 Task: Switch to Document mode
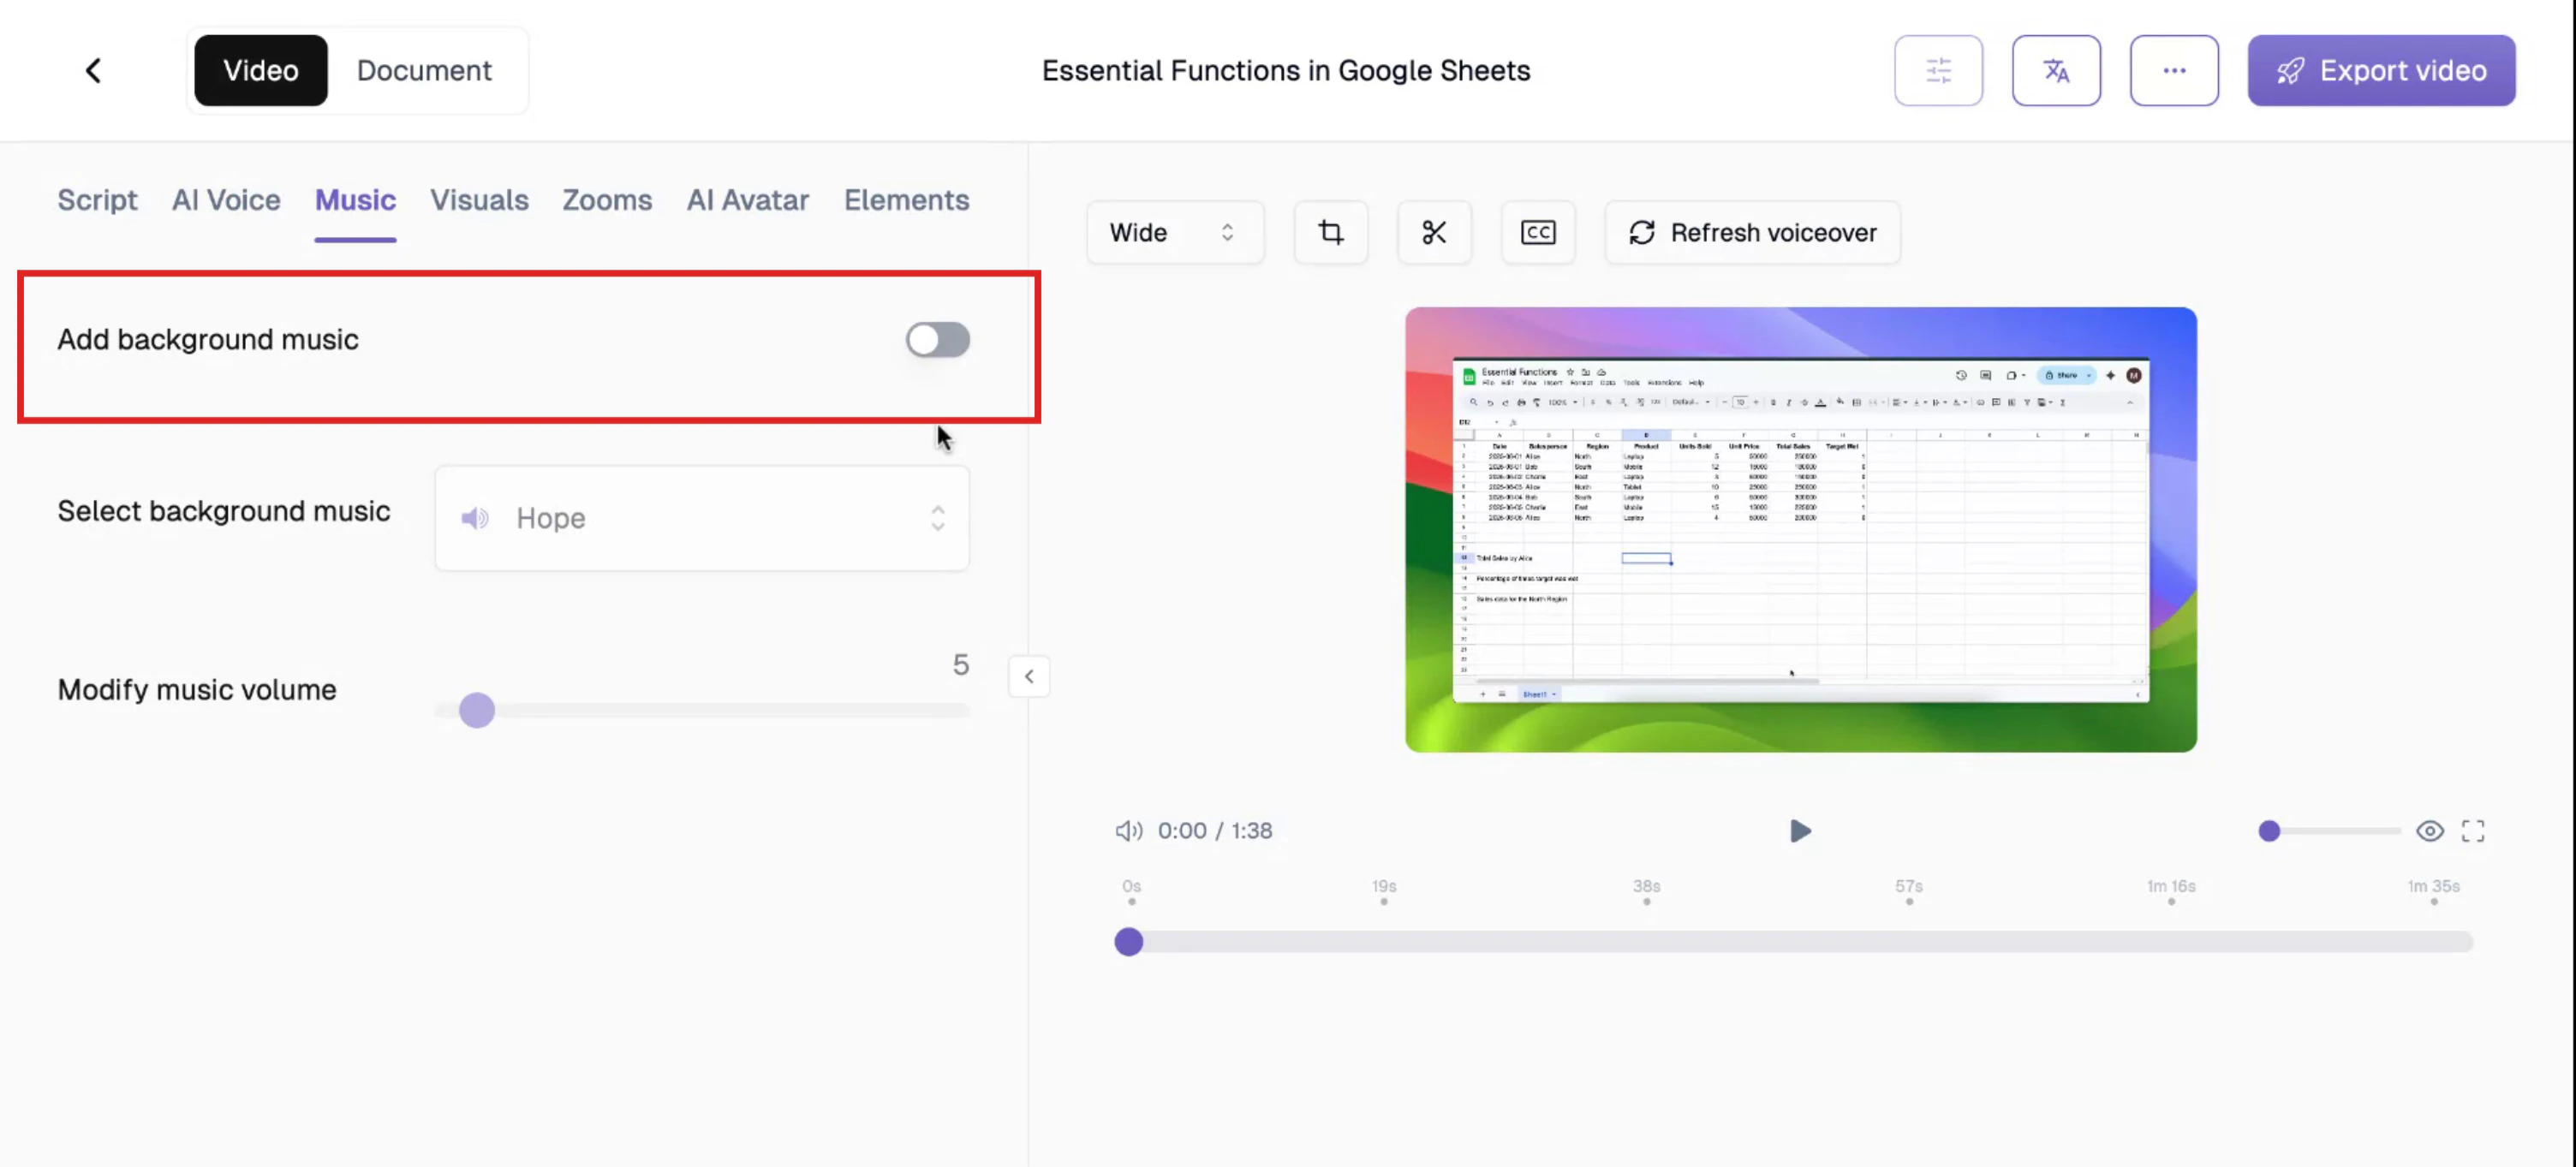(x=424, y=70)
